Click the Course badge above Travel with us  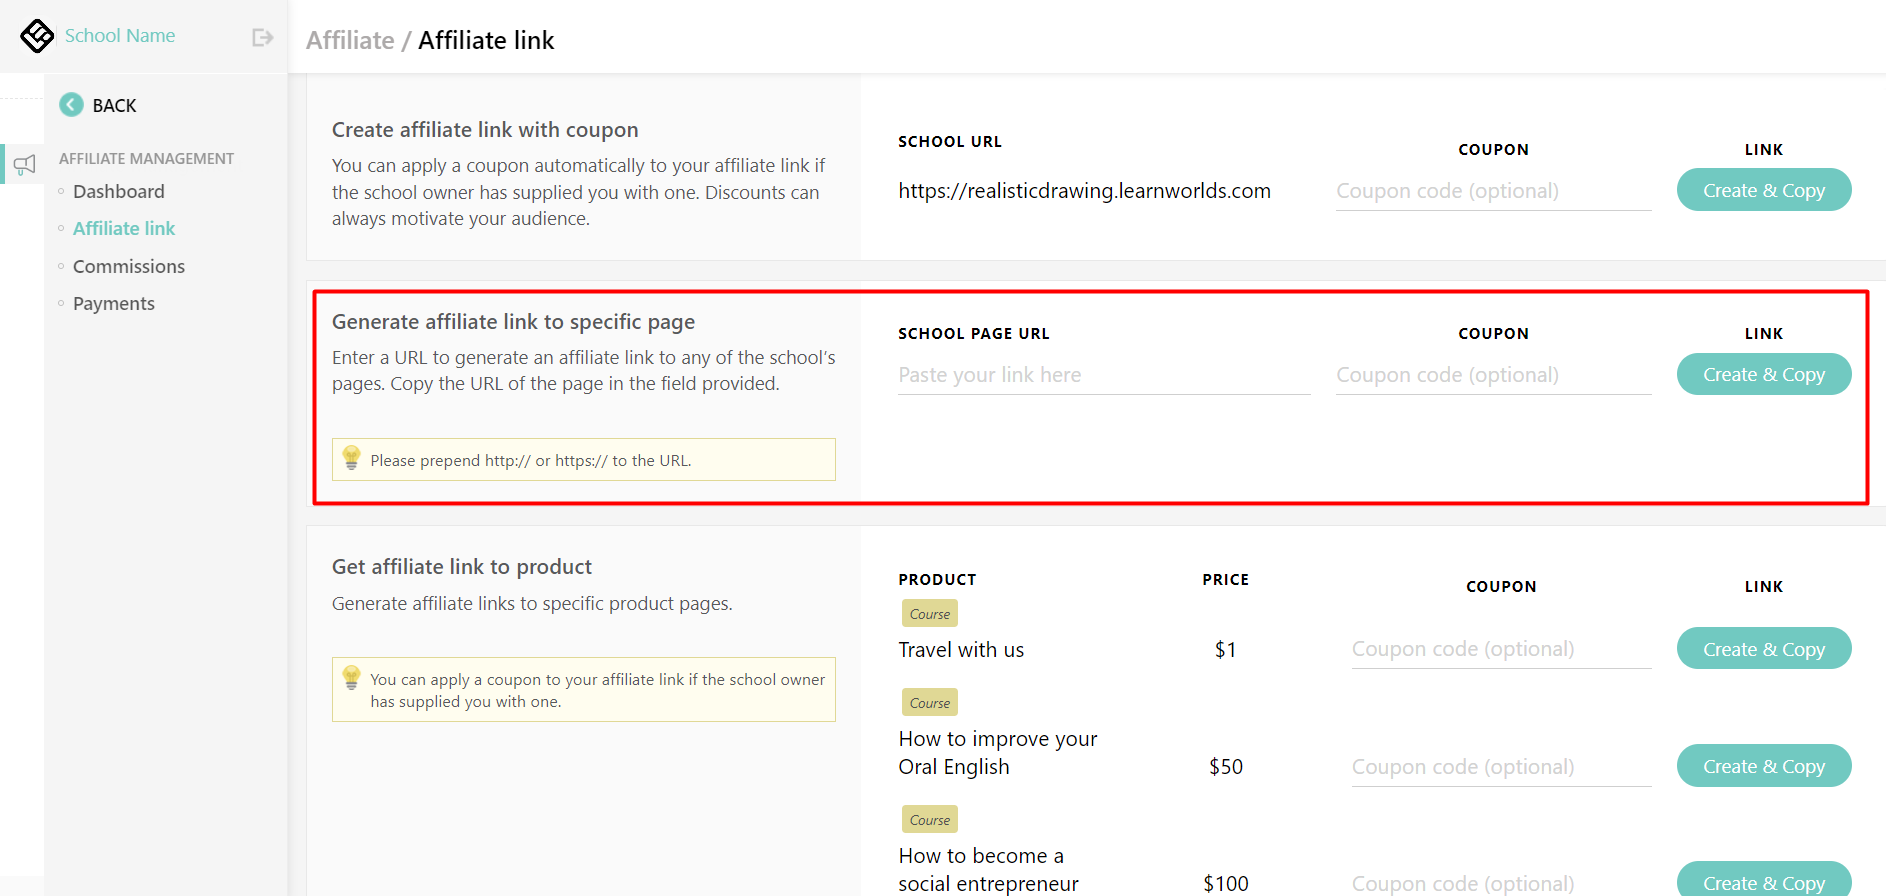point(929,613)
